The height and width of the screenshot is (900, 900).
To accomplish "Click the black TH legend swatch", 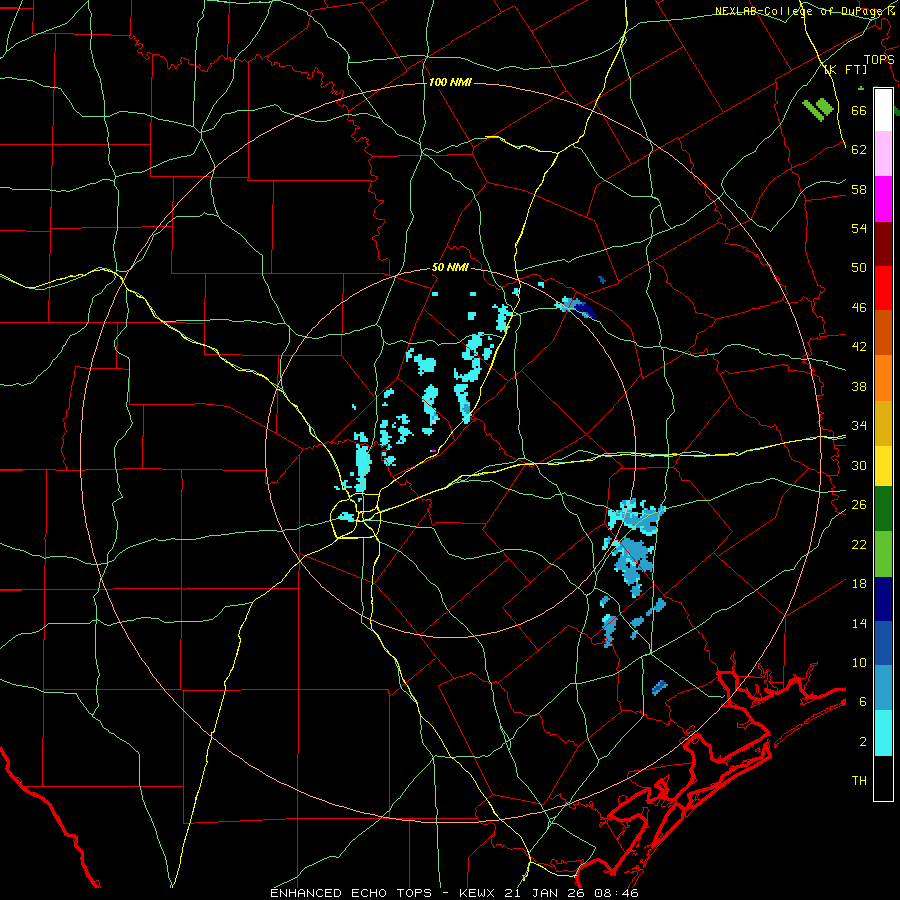I will click(x=883, y=778).
